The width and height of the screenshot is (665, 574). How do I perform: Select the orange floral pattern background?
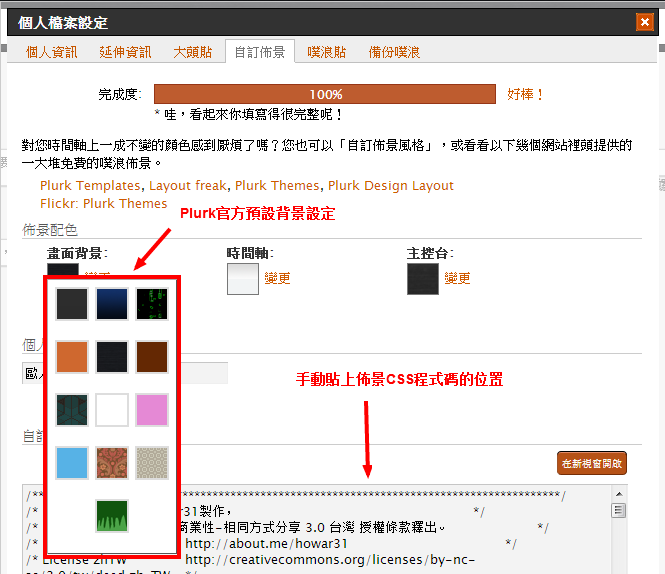(112, 462)
